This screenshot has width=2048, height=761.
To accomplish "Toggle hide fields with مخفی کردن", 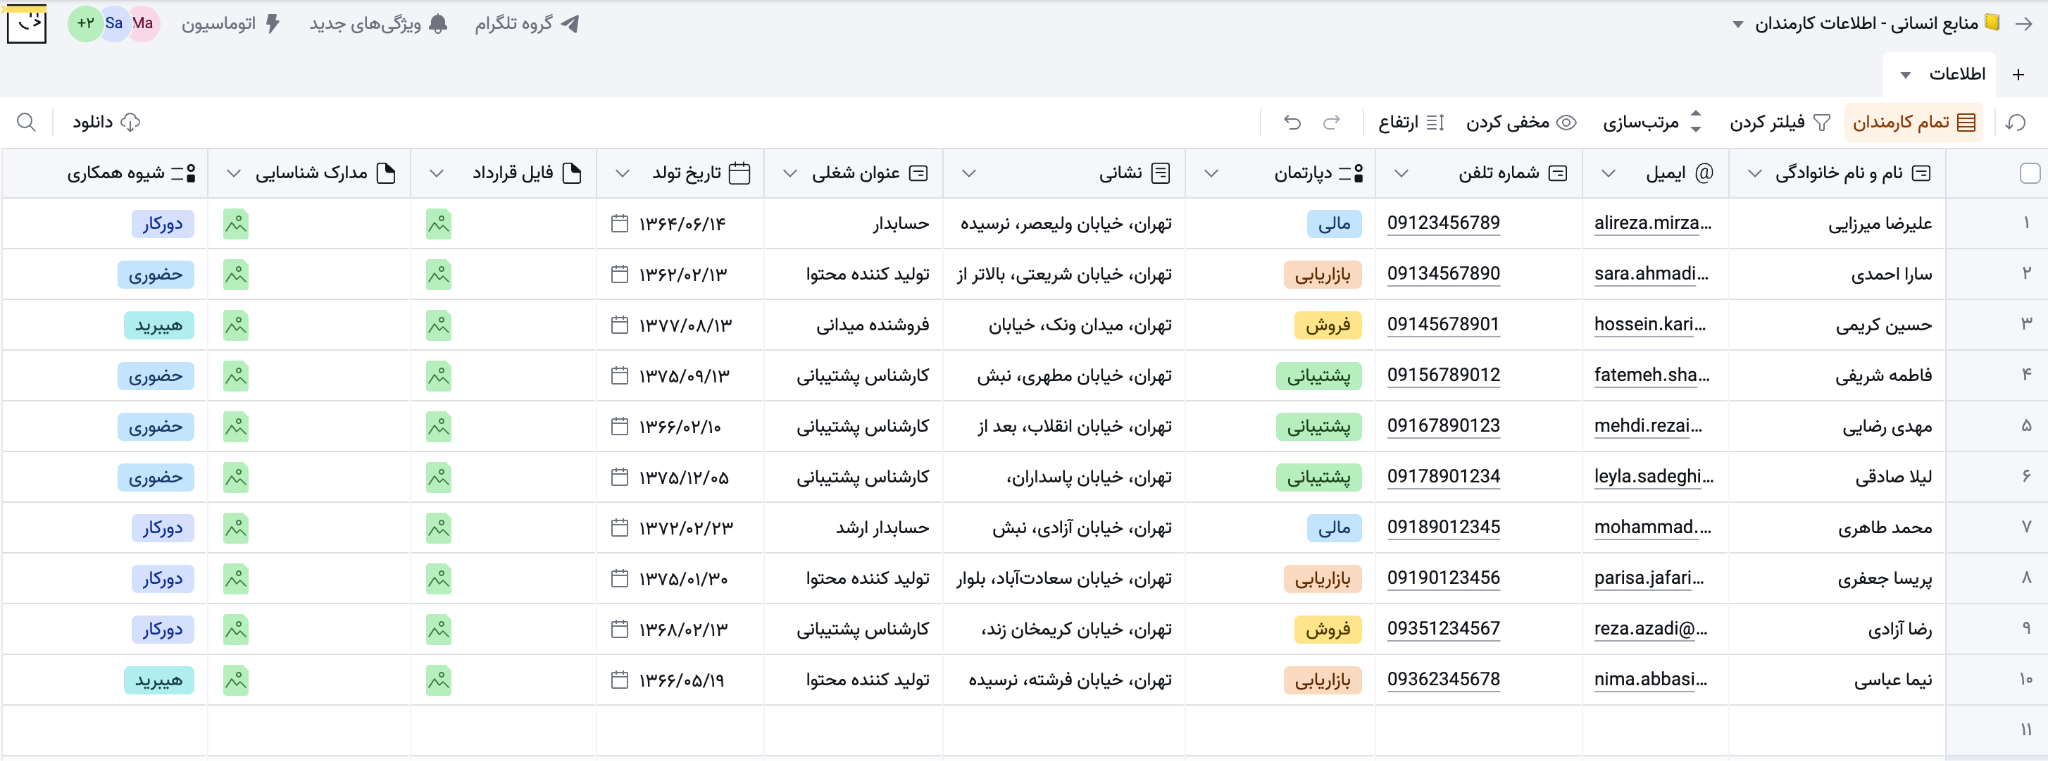I will click(x=1521, y=122).
